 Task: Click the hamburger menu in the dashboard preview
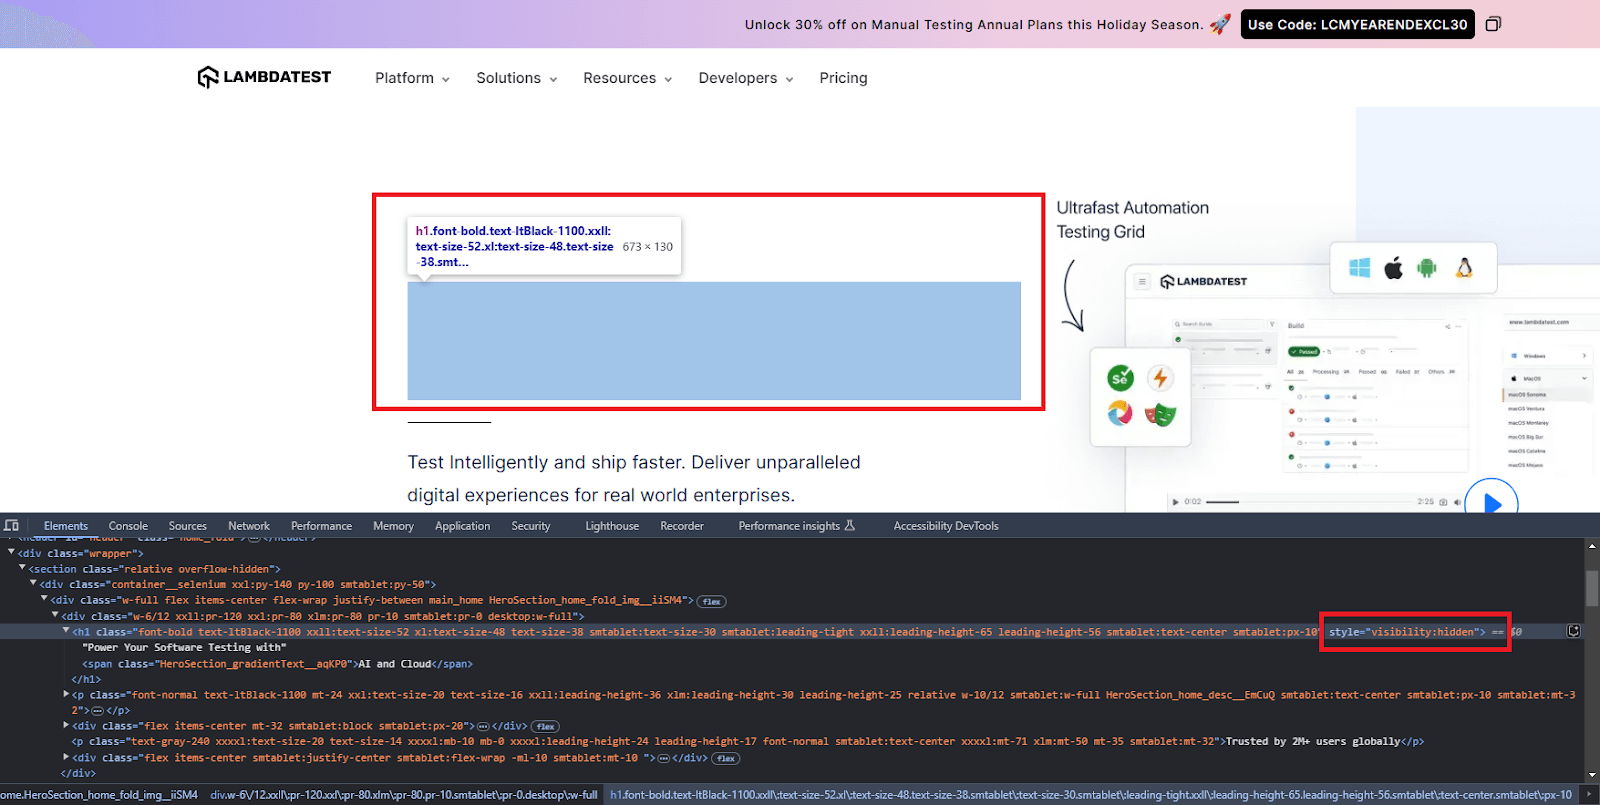[1142, 282]
